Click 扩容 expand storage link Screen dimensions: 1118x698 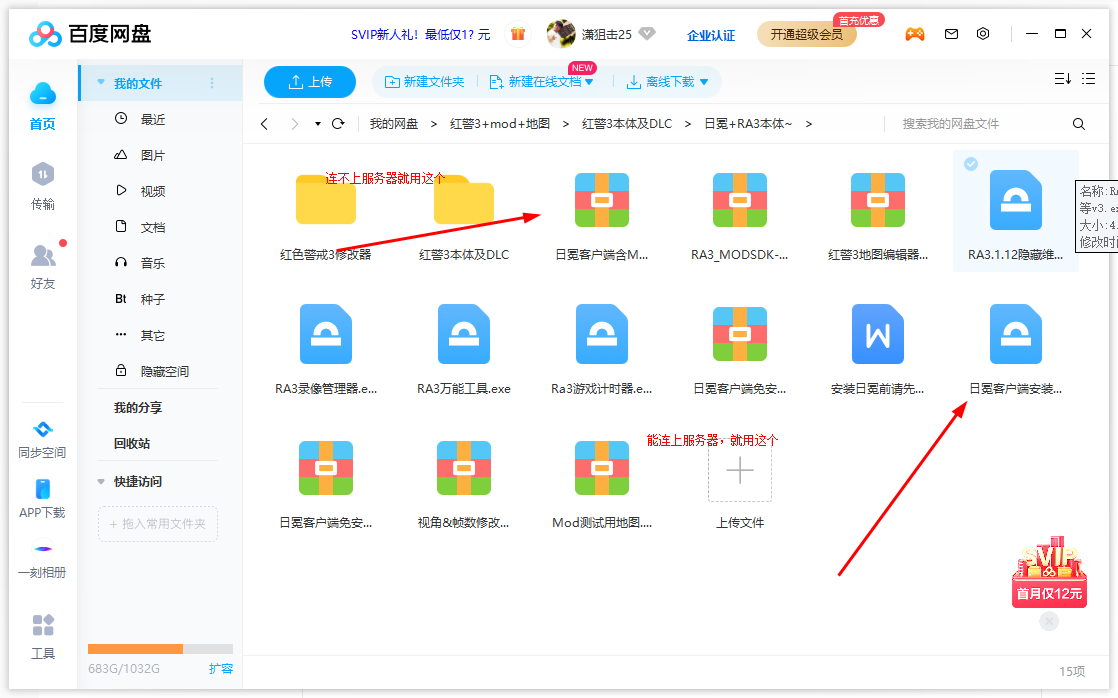[x=221, y=669]
